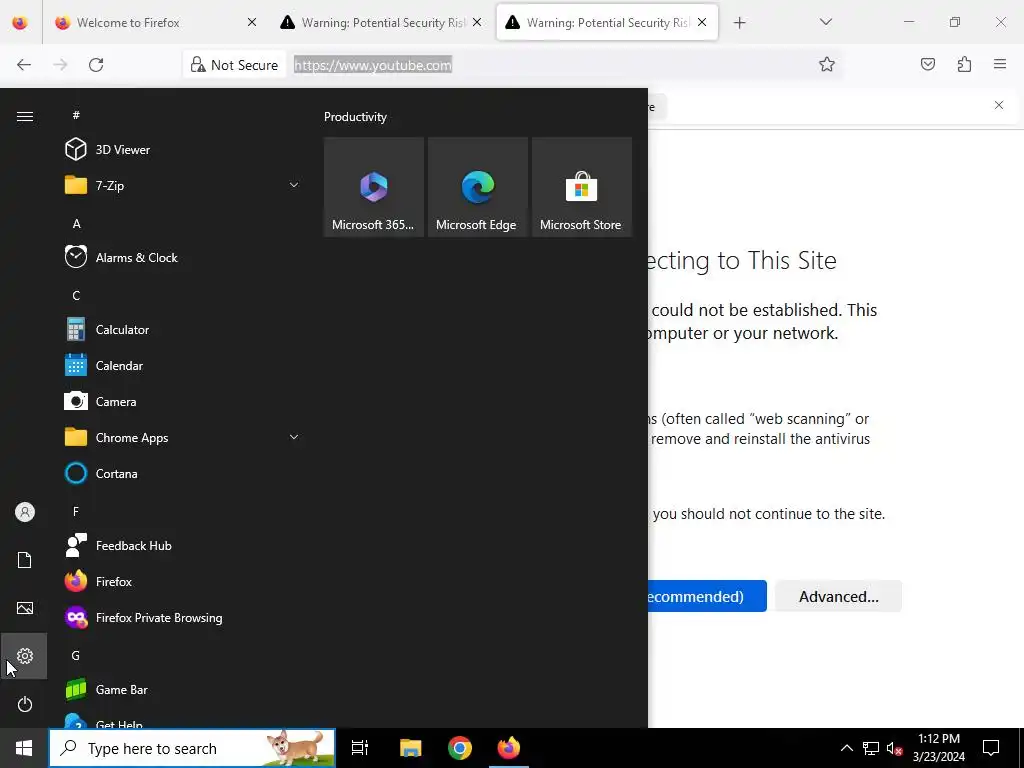Click the letter C section header

(x=76, y=296)
